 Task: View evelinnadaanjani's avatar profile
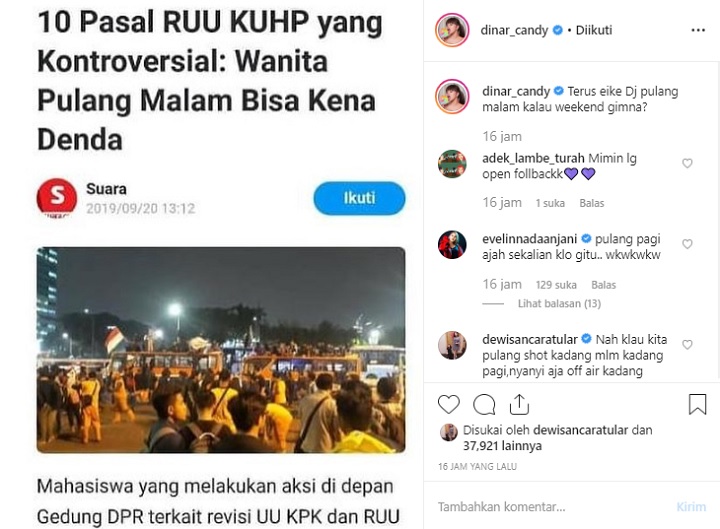(452, 245)
